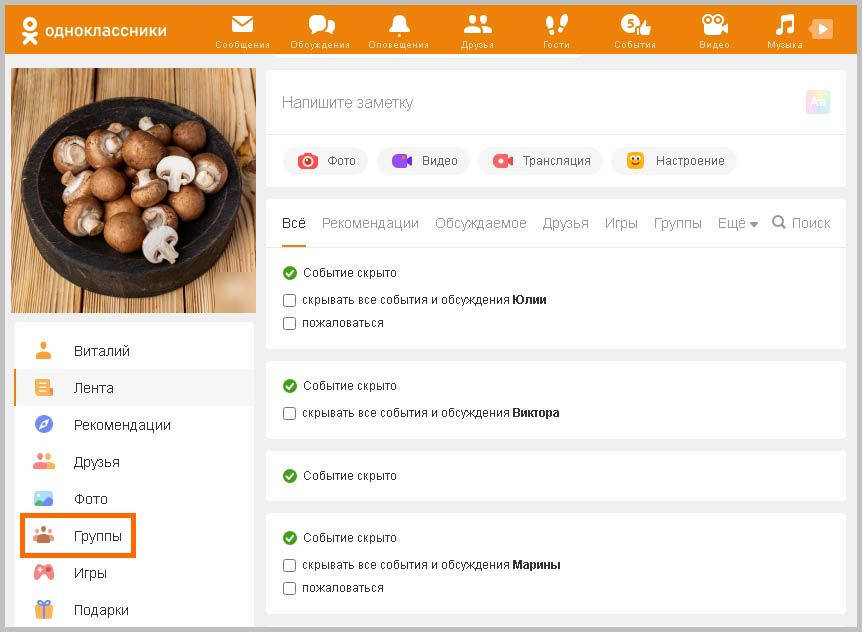Screen dimensions: 862x632
Task: Expand the Ещё dropdown in feed tabs
Action: [x=738, y=223]
